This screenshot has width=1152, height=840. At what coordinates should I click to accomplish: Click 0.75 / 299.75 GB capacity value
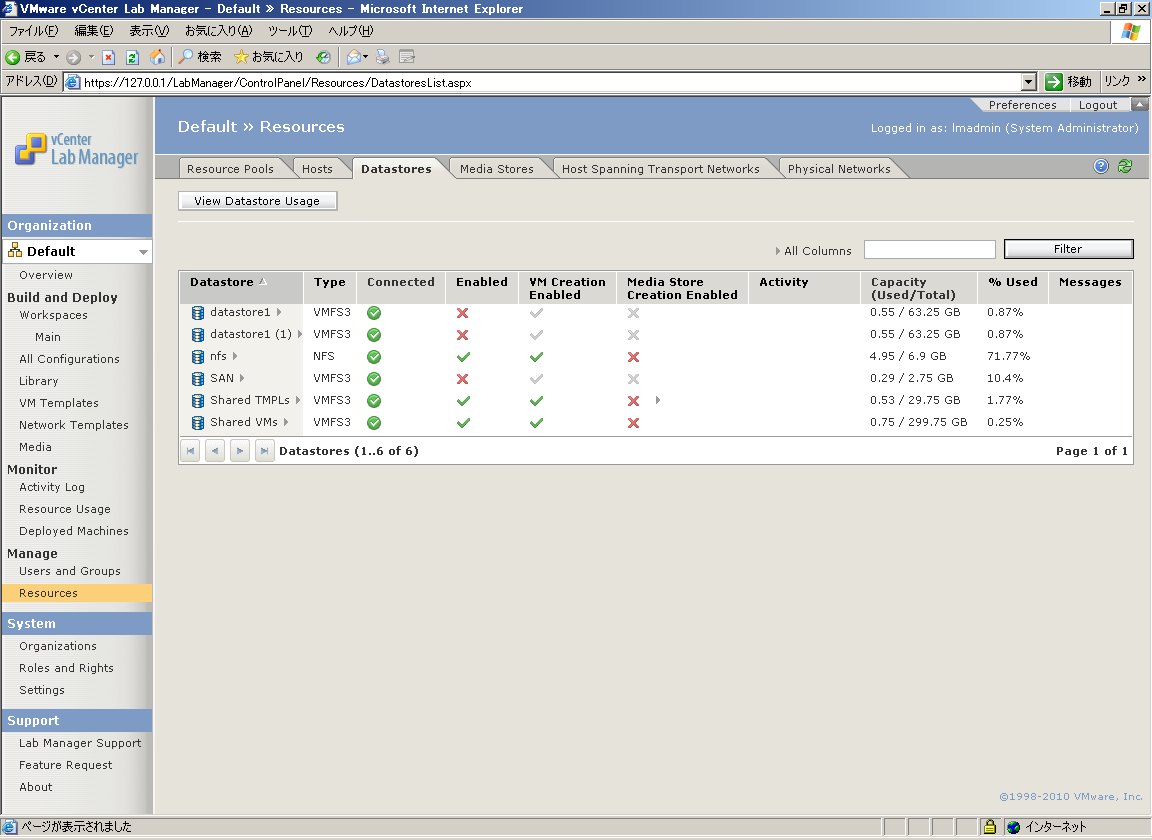918,422
